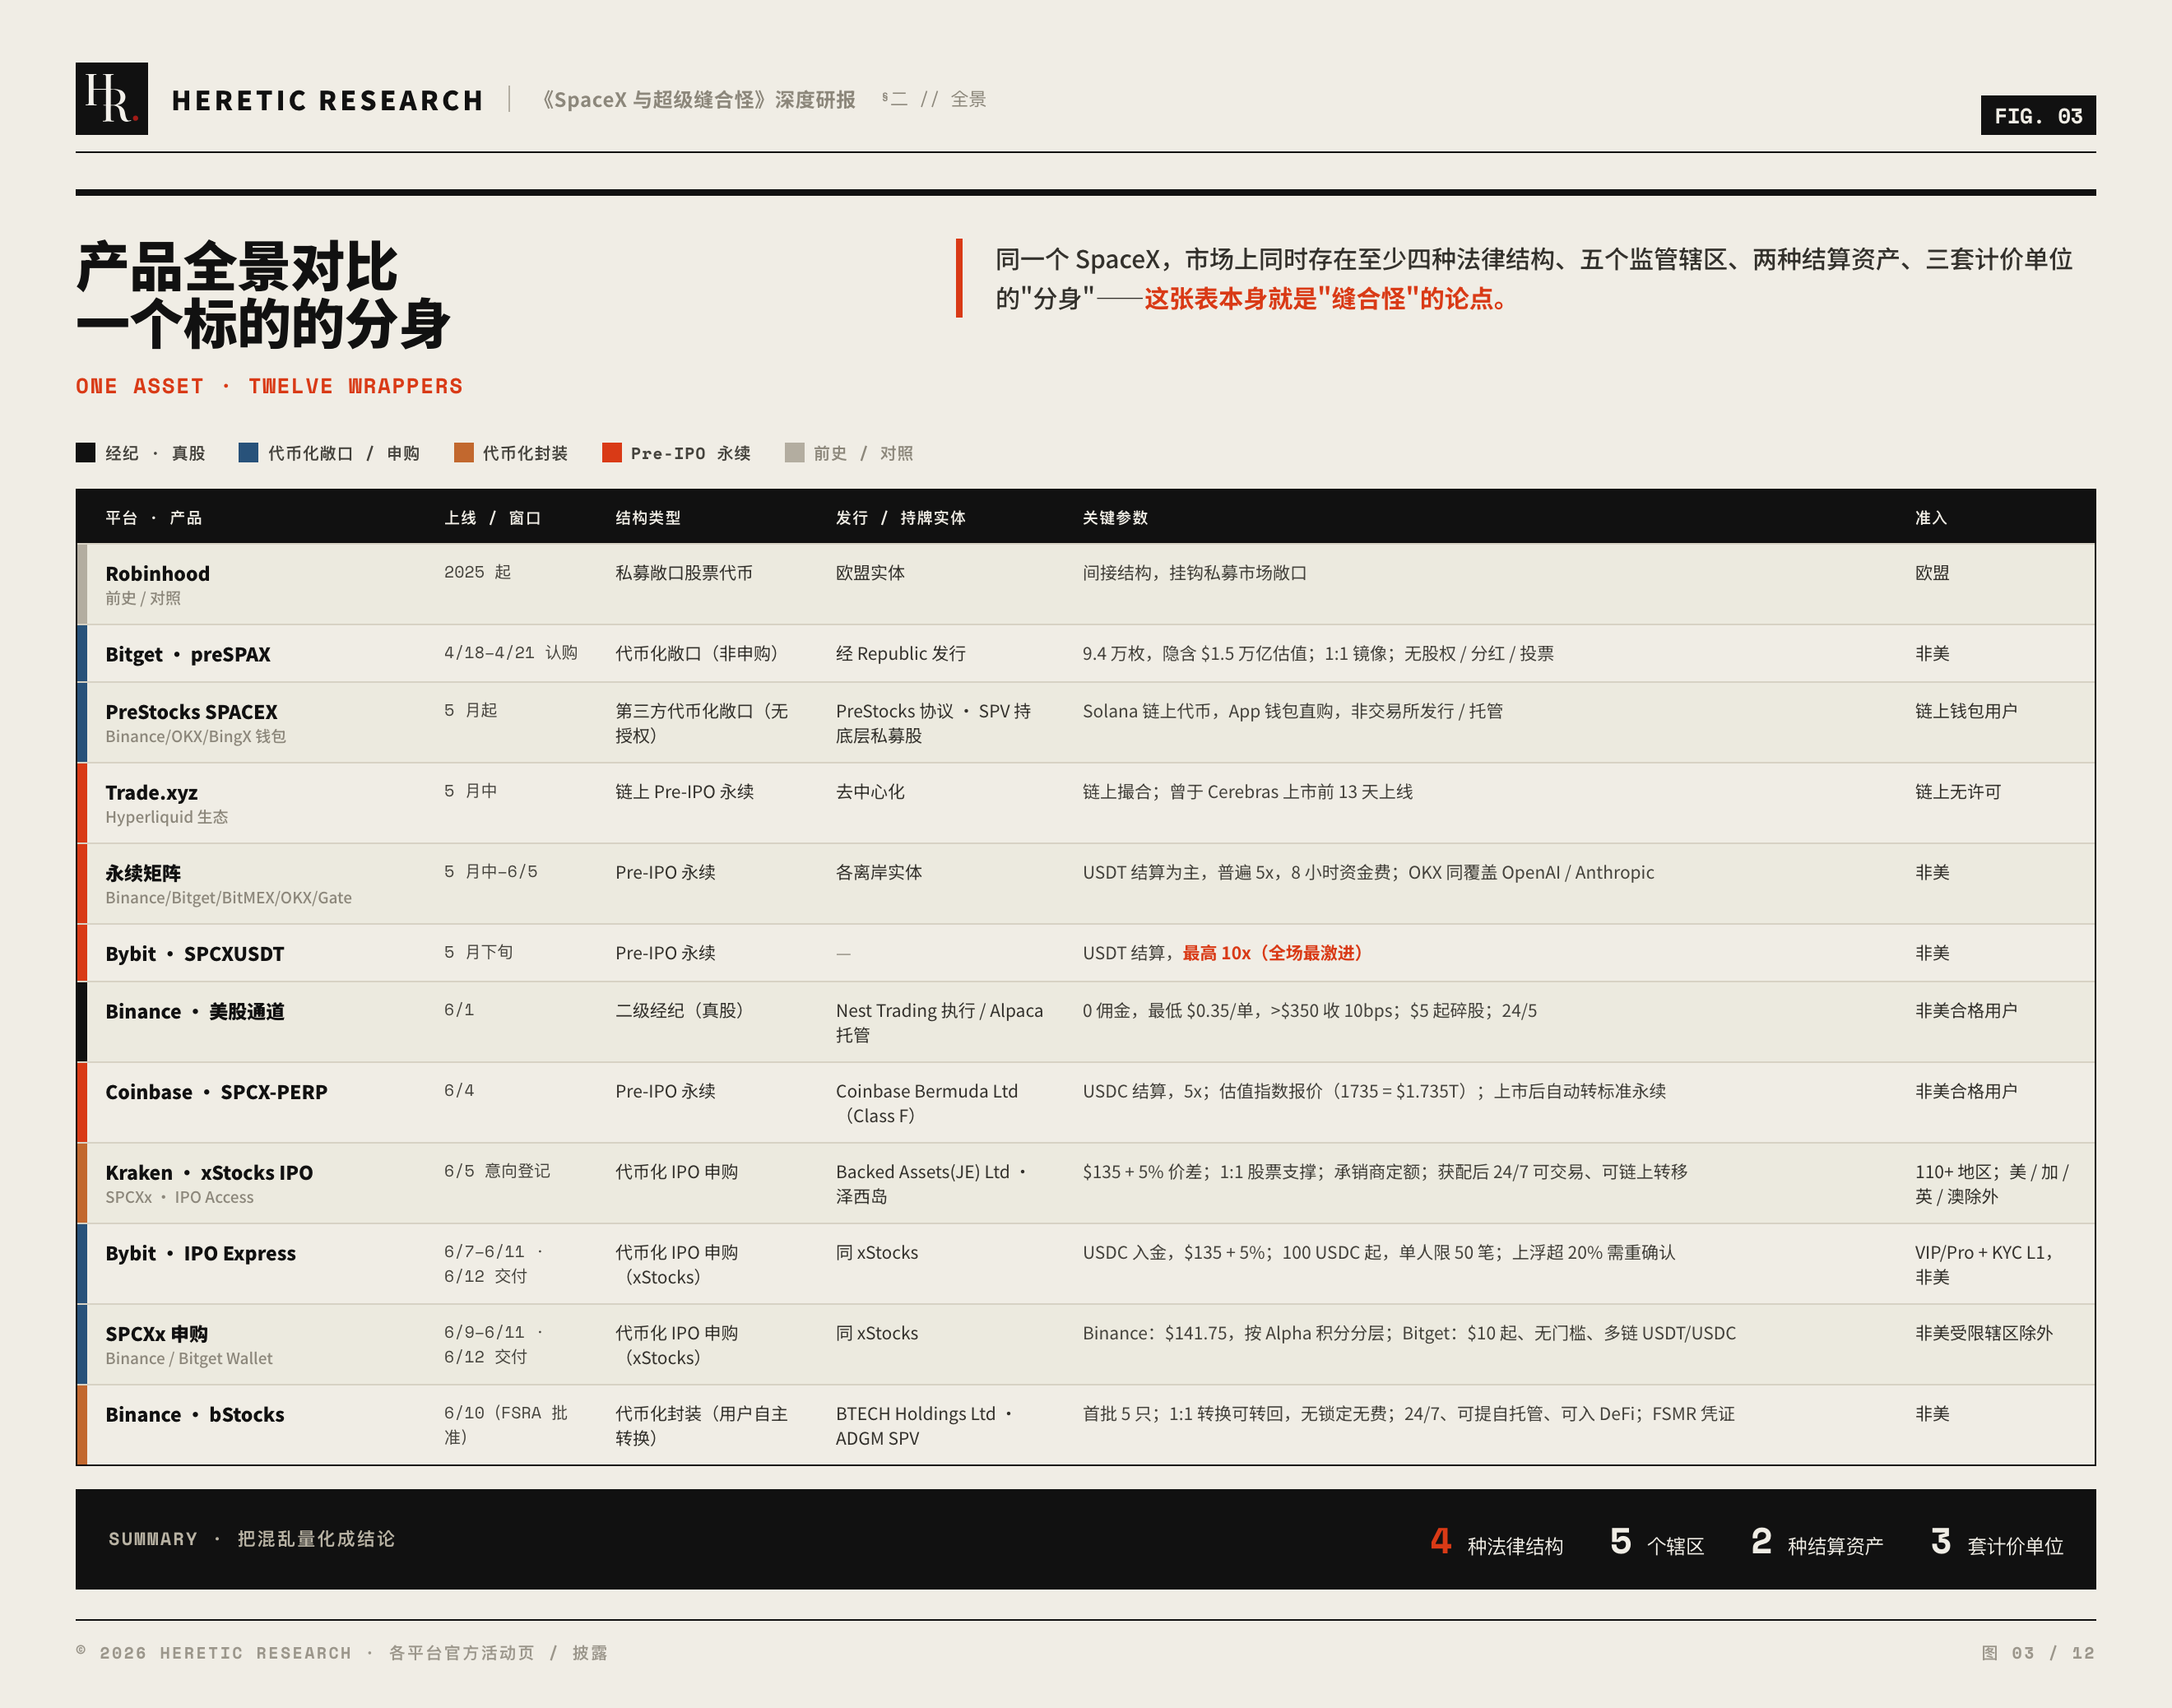Click the 3 套计价单位 summary stat

[1997, 1542]
